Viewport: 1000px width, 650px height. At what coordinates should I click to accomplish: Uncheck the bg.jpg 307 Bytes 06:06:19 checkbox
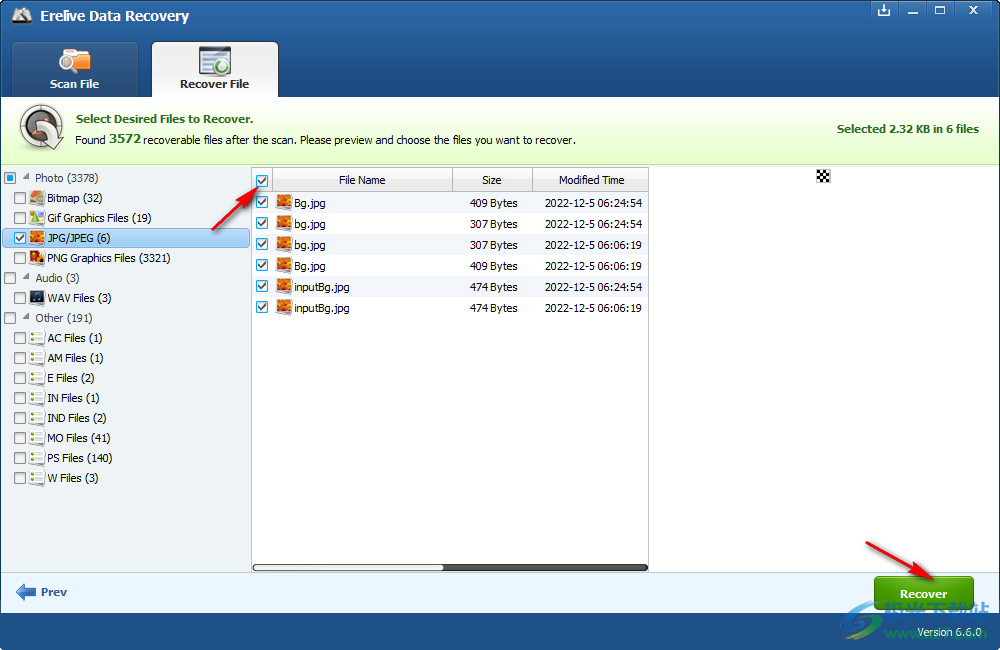pos(262,244)
